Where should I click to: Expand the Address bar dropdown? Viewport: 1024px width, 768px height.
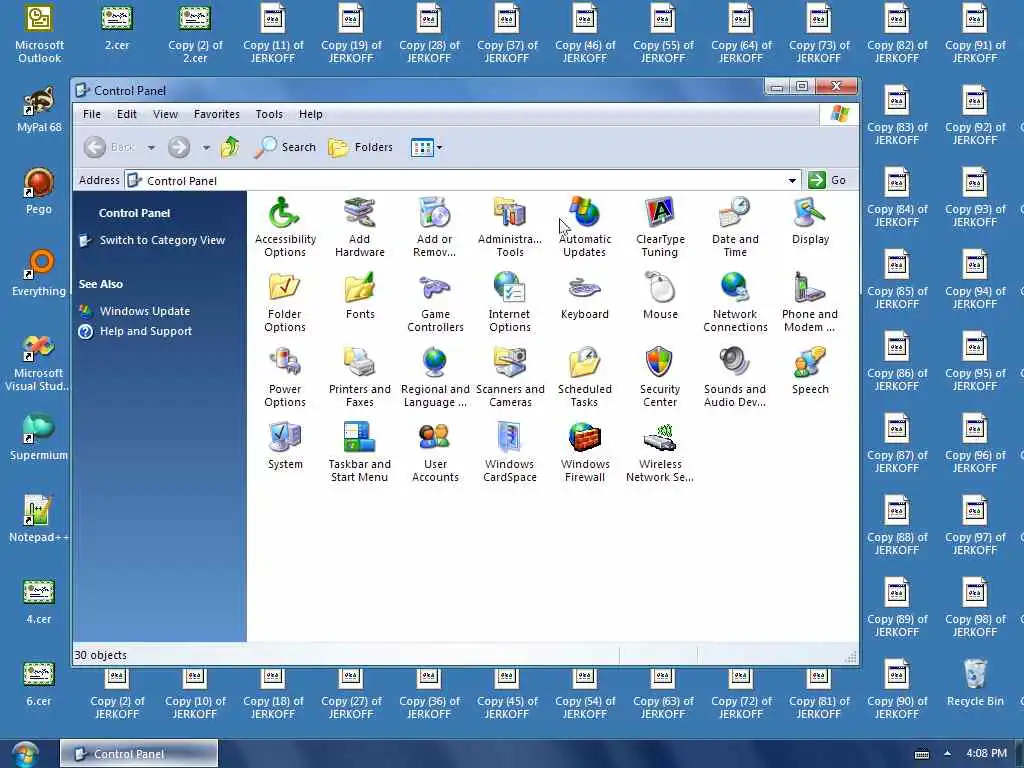click(792, 180)
